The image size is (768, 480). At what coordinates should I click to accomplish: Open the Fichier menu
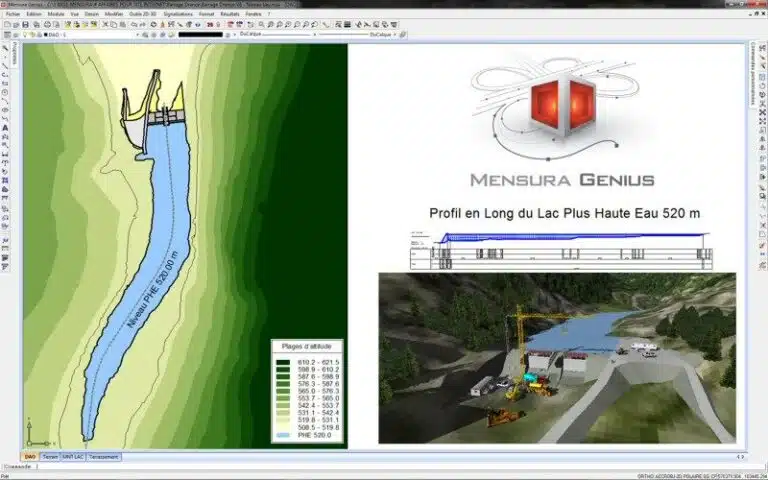point(13,15)
